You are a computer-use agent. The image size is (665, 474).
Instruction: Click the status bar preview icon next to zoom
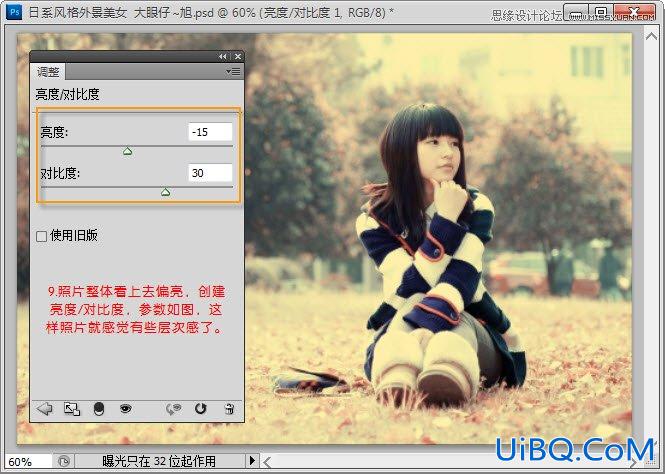point(64,461)
